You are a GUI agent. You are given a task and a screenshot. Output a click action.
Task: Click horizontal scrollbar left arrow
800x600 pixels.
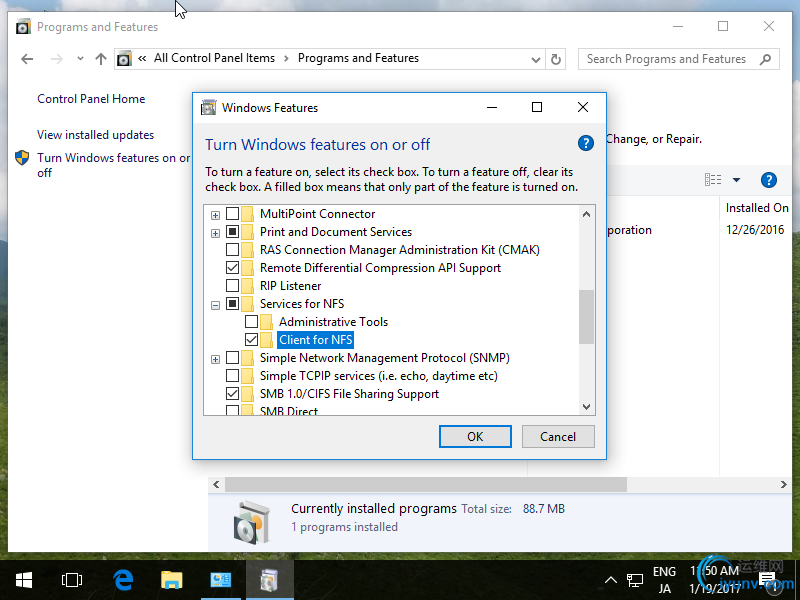point(216,485)
